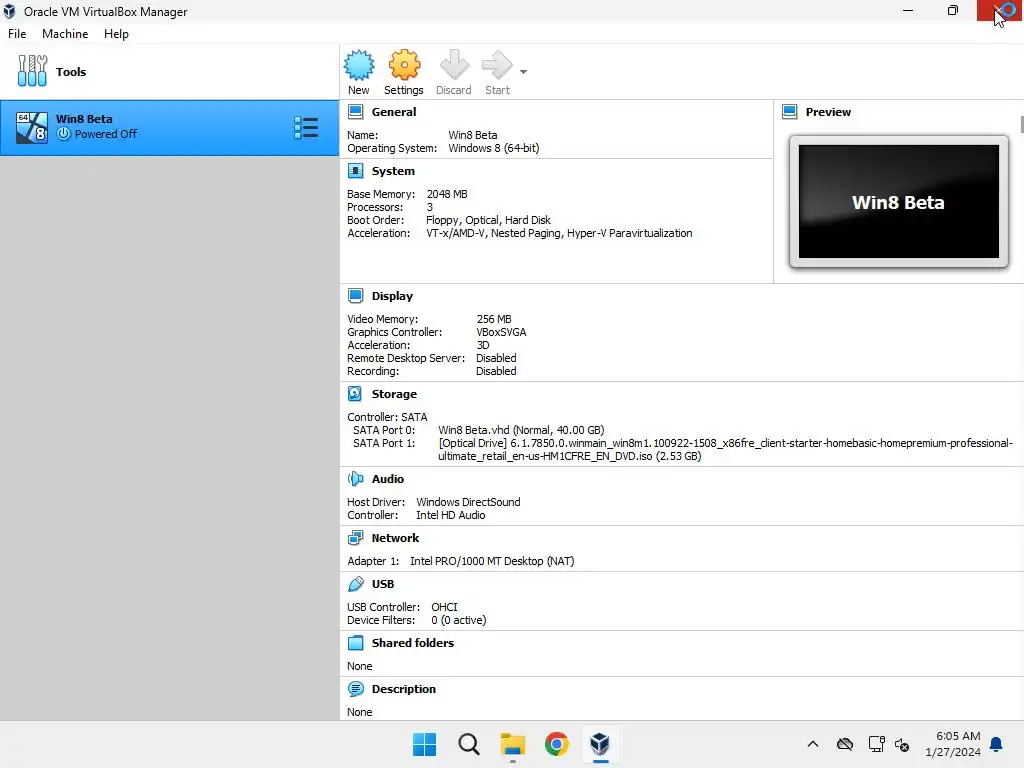
Task: Click the Win8 Beta.vhd SATA Port 0 entry
Action: [x=521, y=430]
